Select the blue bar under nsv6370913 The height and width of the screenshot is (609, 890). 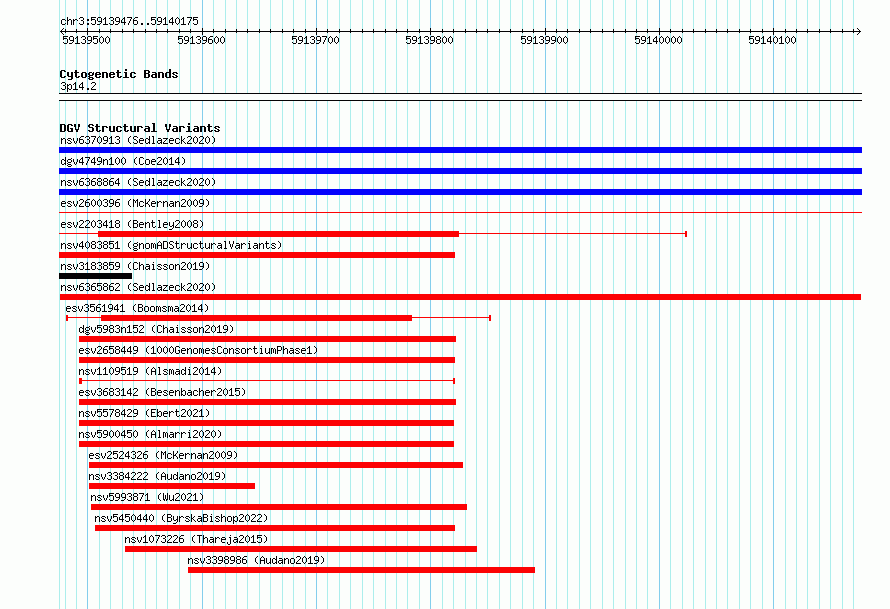tap(460, 150)
